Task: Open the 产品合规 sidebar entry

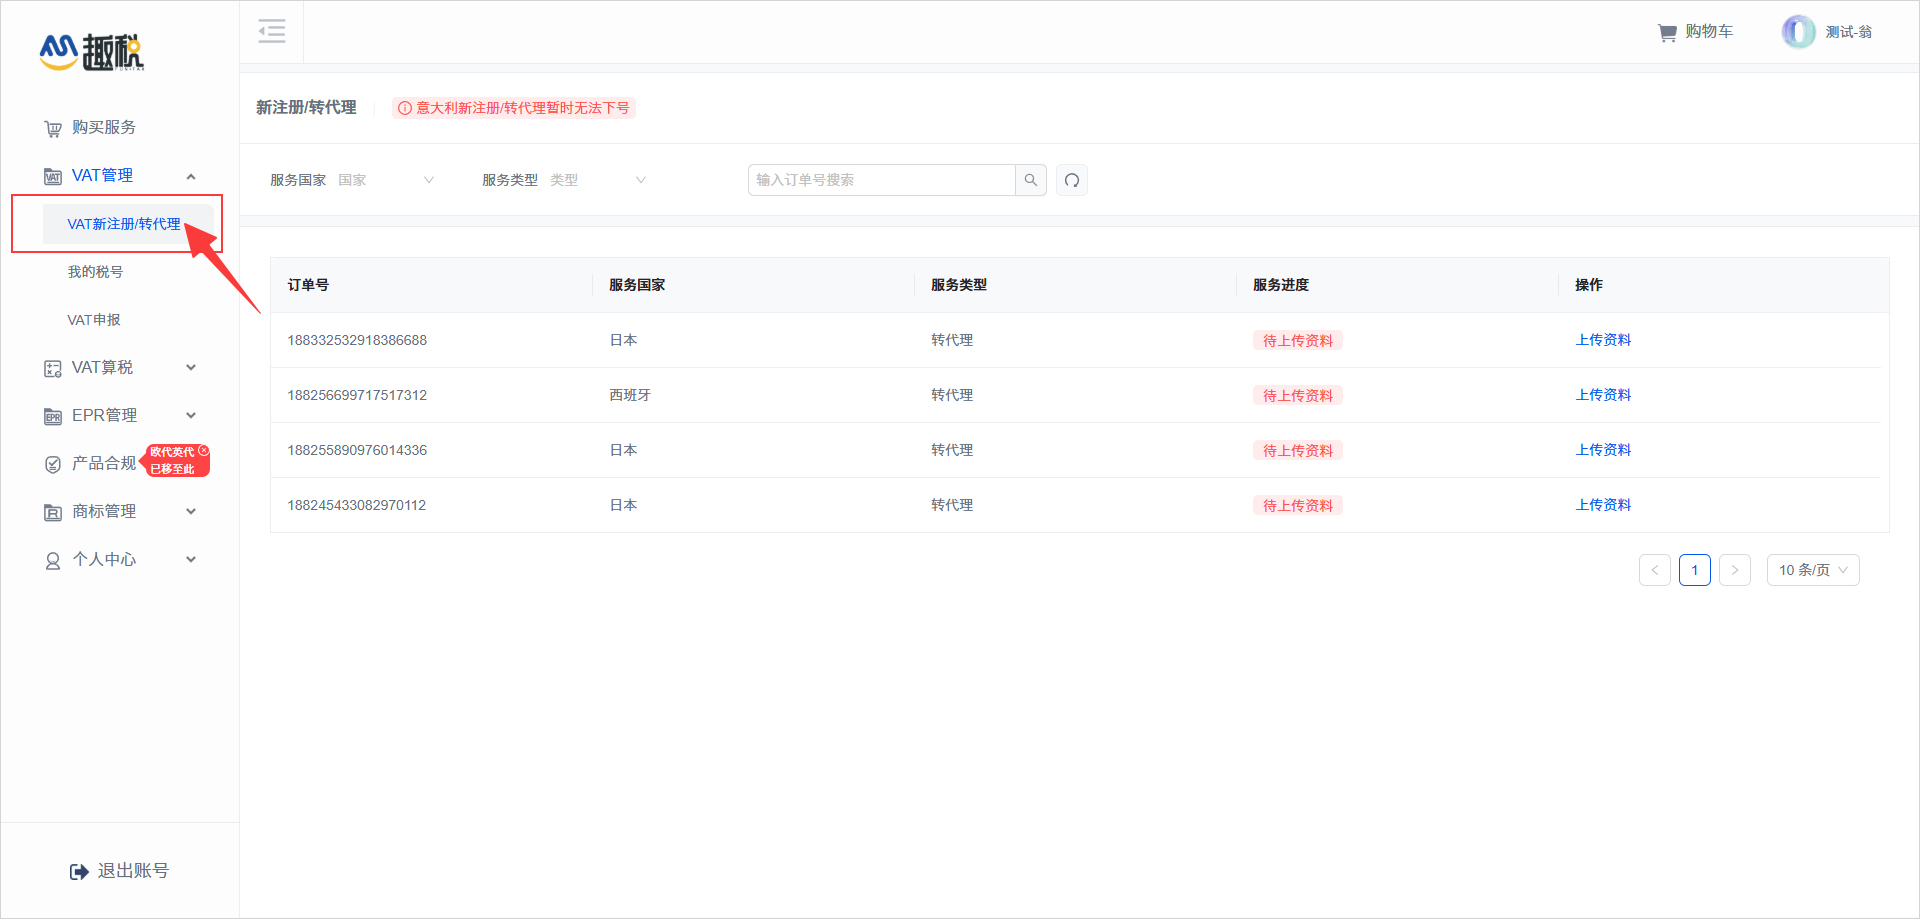Action: click(102, 462)
